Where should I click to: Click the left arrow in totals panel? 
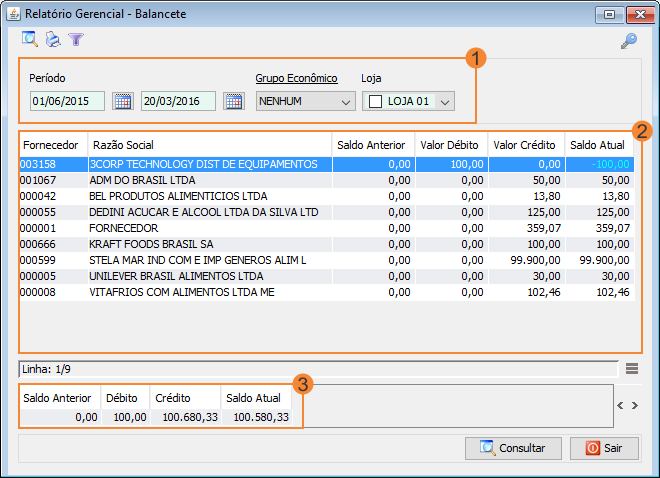point(620,406)
